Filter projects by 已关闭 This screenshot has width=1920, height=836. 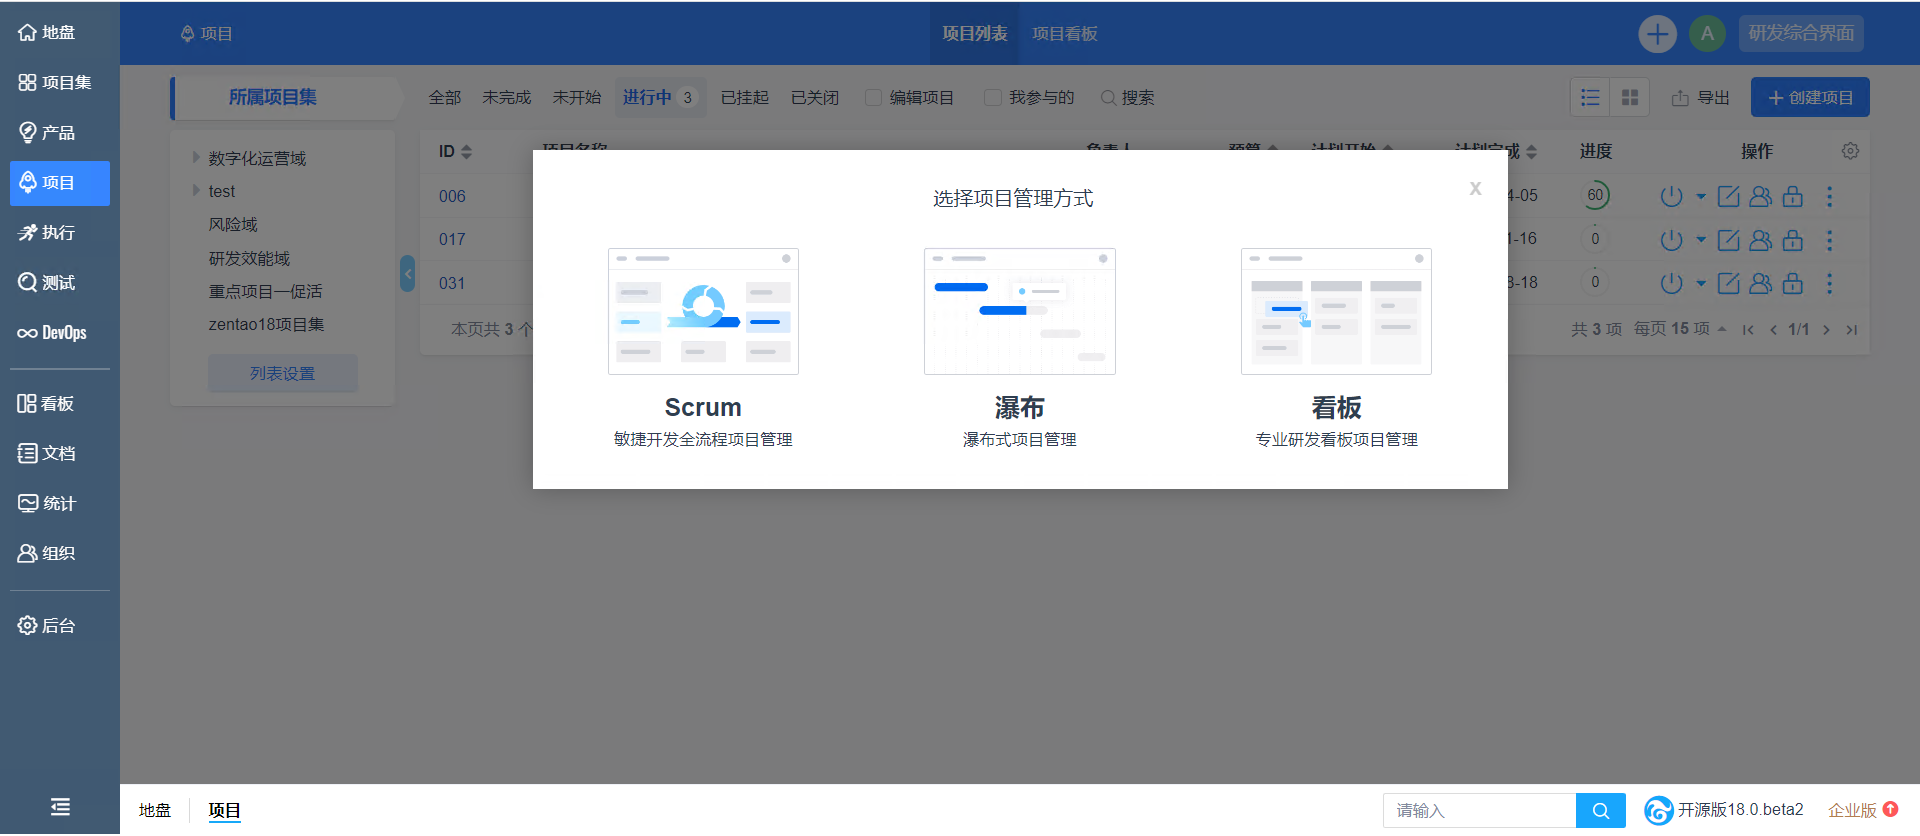[x=815, y=98]
